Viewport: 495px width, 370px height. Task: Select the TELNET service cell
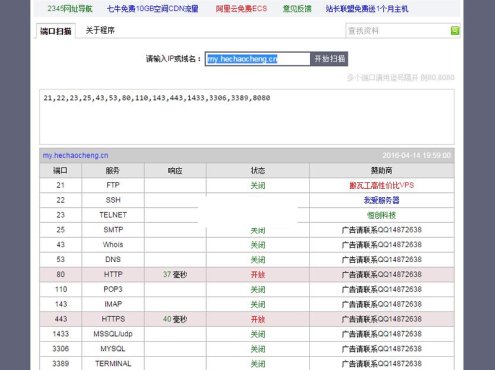113,215
